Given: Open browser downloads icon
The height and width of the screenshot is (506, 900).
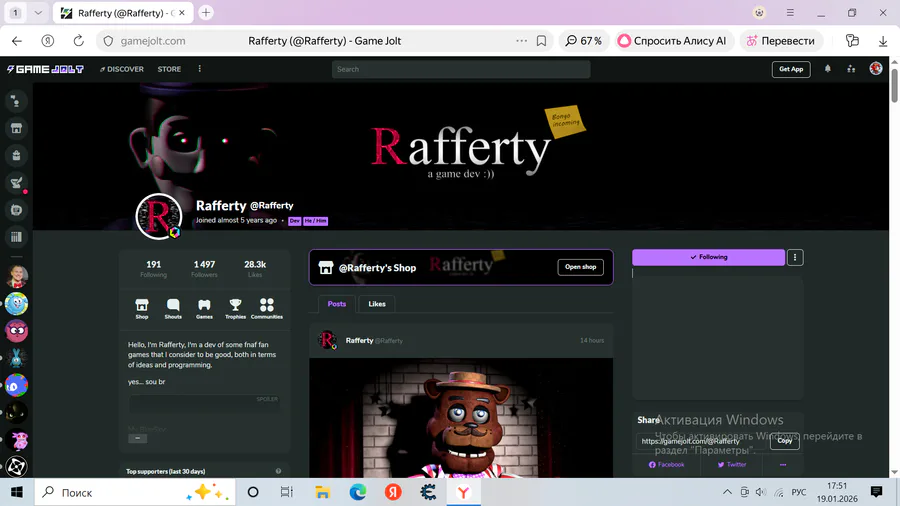Looking at the screenshot, I should click(883, 41).
